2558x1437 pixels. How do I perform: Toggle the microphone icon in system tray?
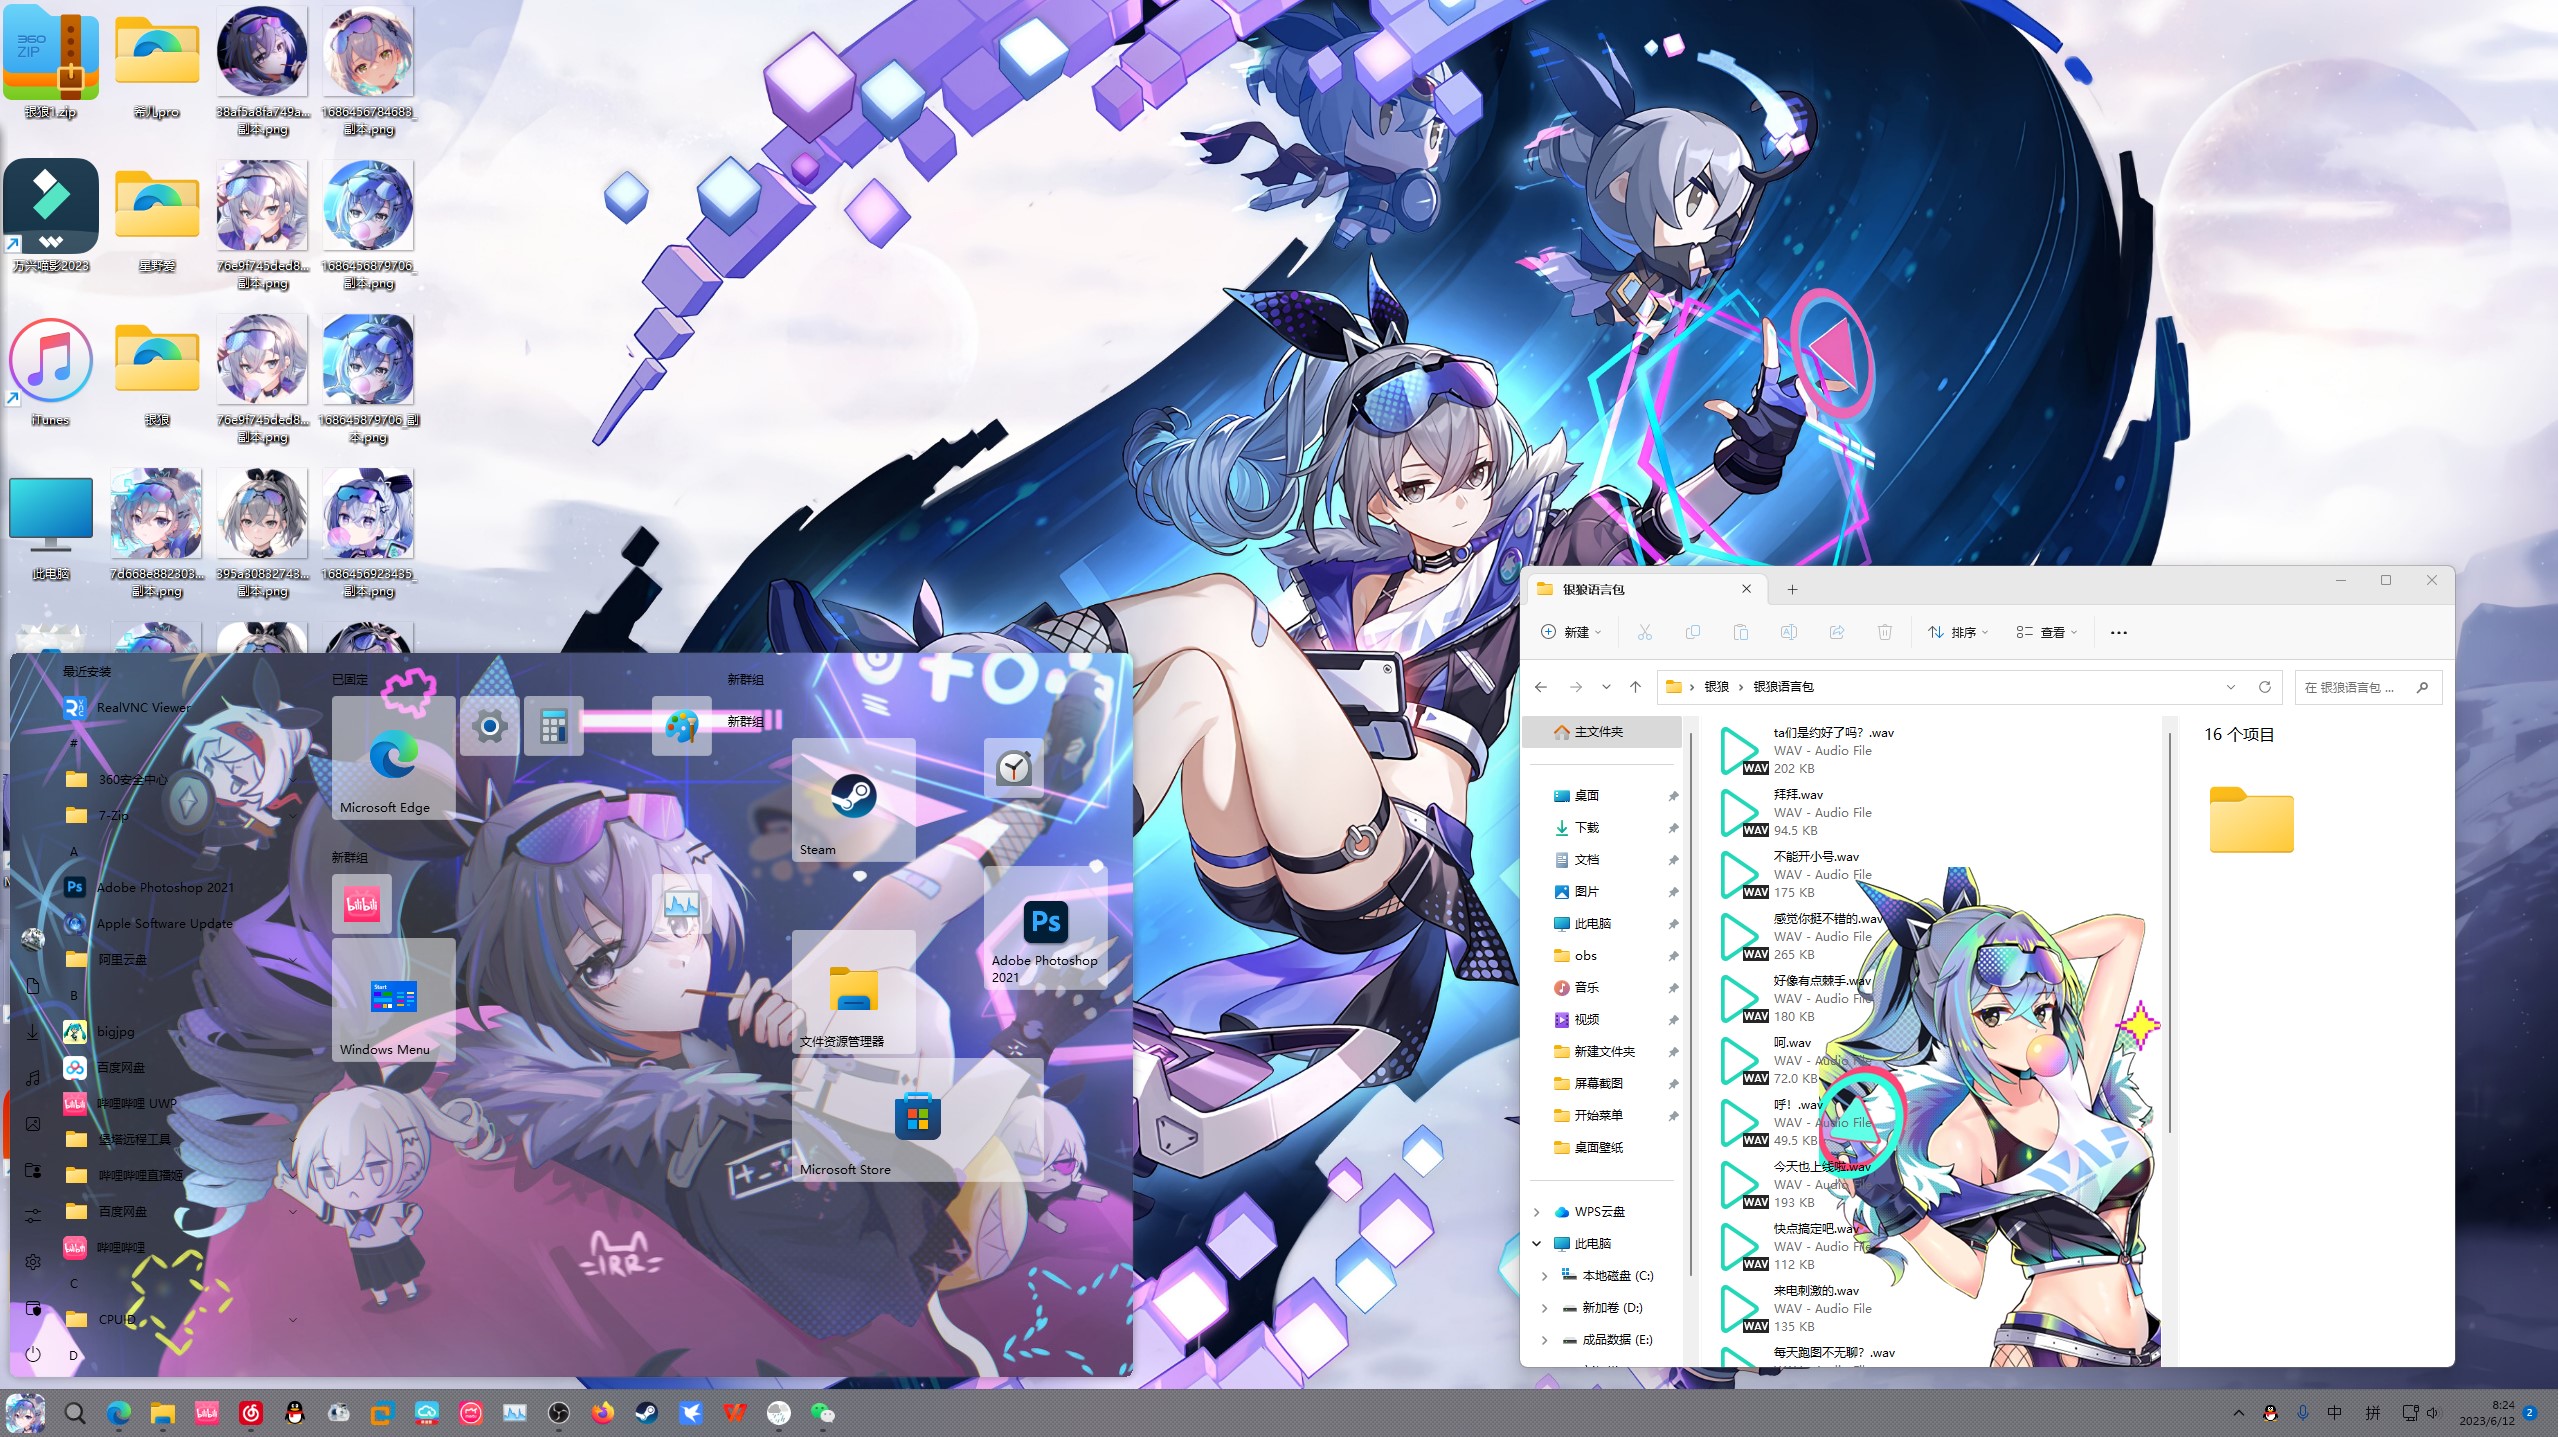click(x=2302, y=1413)
